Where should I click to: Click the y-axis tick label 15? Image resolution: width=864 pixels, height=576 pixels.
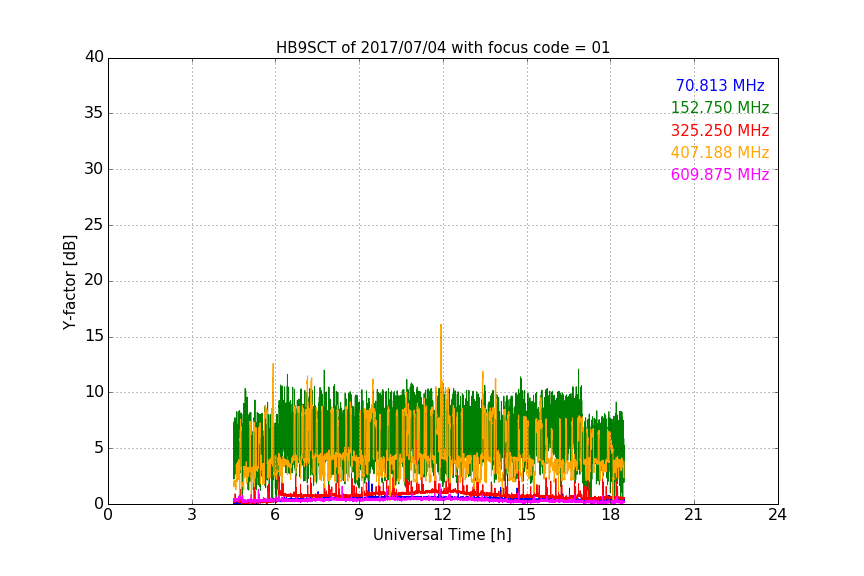(94, 336)
